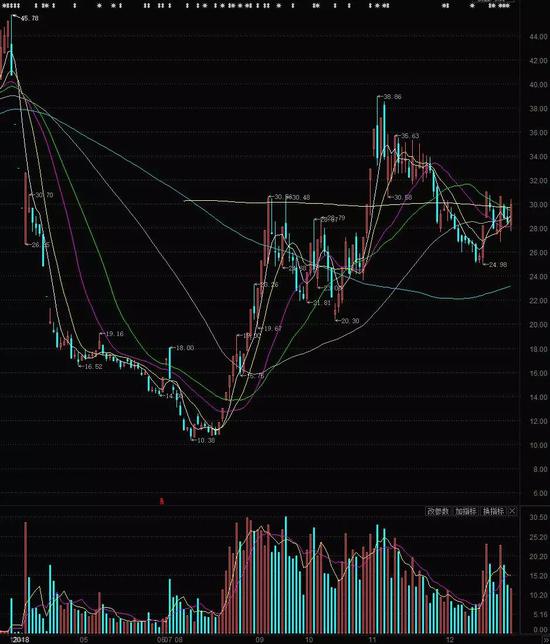Click the 05 month label on time axis
Screen dimensions: 550x644
pos(84,640)
